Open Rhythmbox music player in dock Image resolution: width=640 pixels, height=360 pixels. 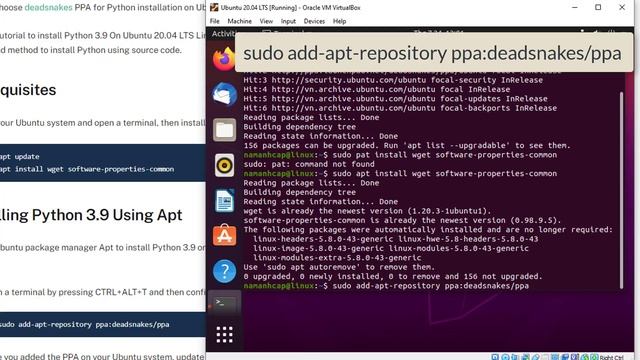224,165
